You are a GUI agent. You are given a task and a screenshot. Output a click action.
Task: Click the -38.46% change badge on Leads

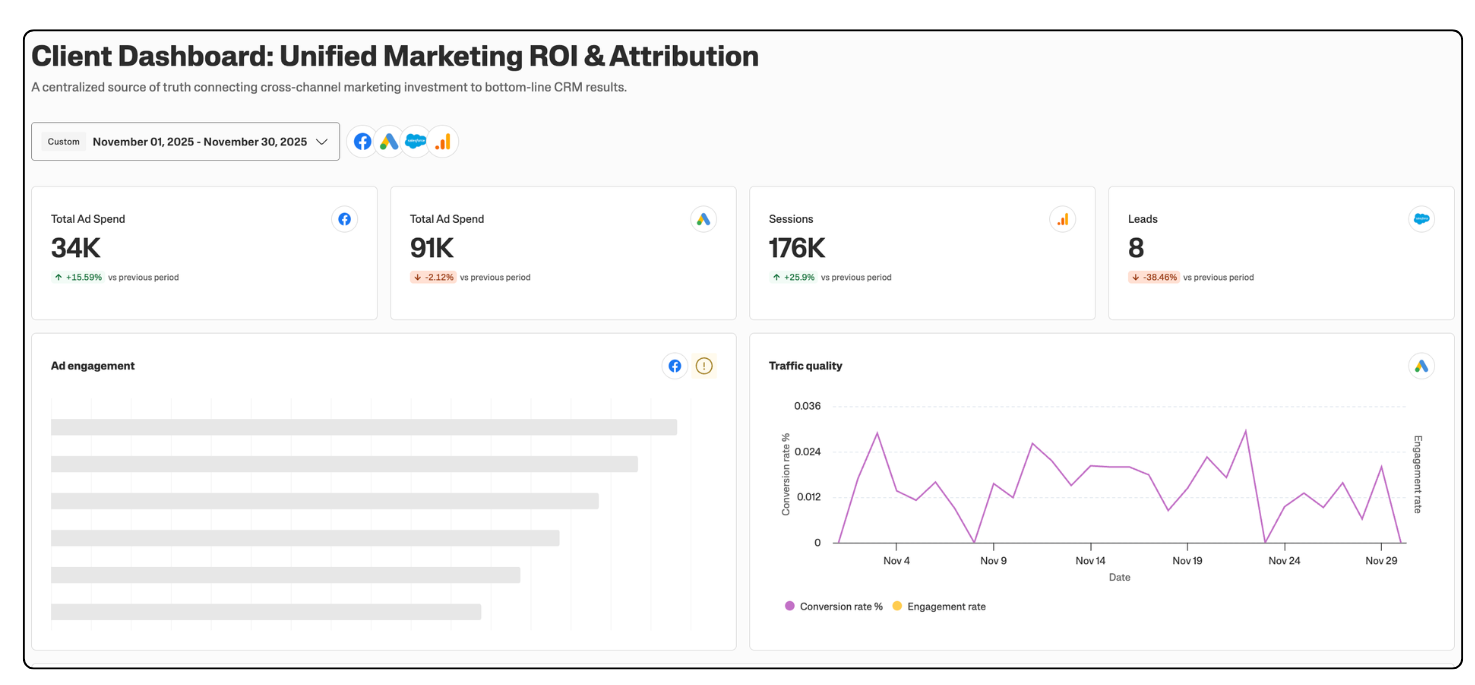[x=1154, y=277]
